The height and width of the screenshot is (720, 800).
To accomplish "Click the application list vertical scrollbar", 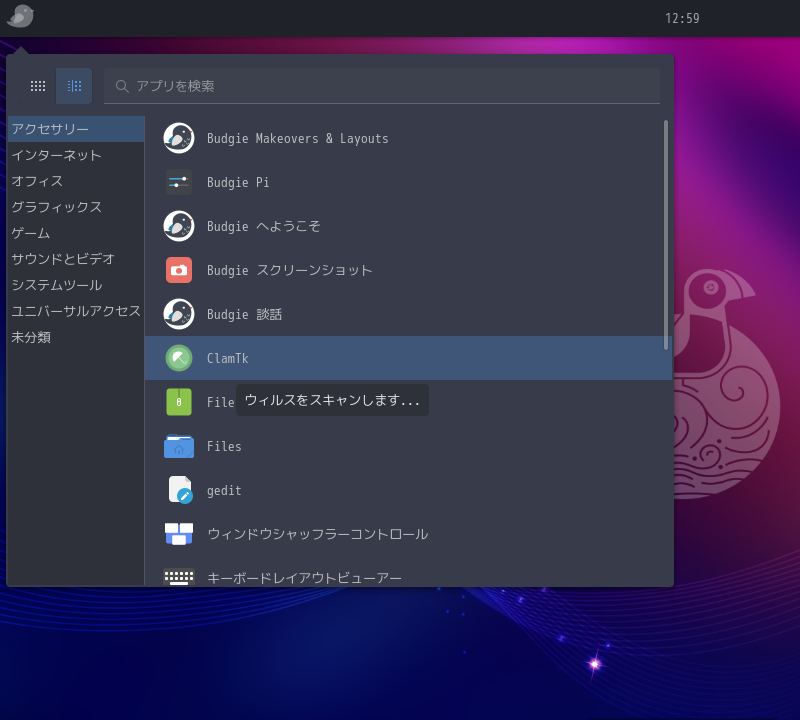I will coord(665,235).
